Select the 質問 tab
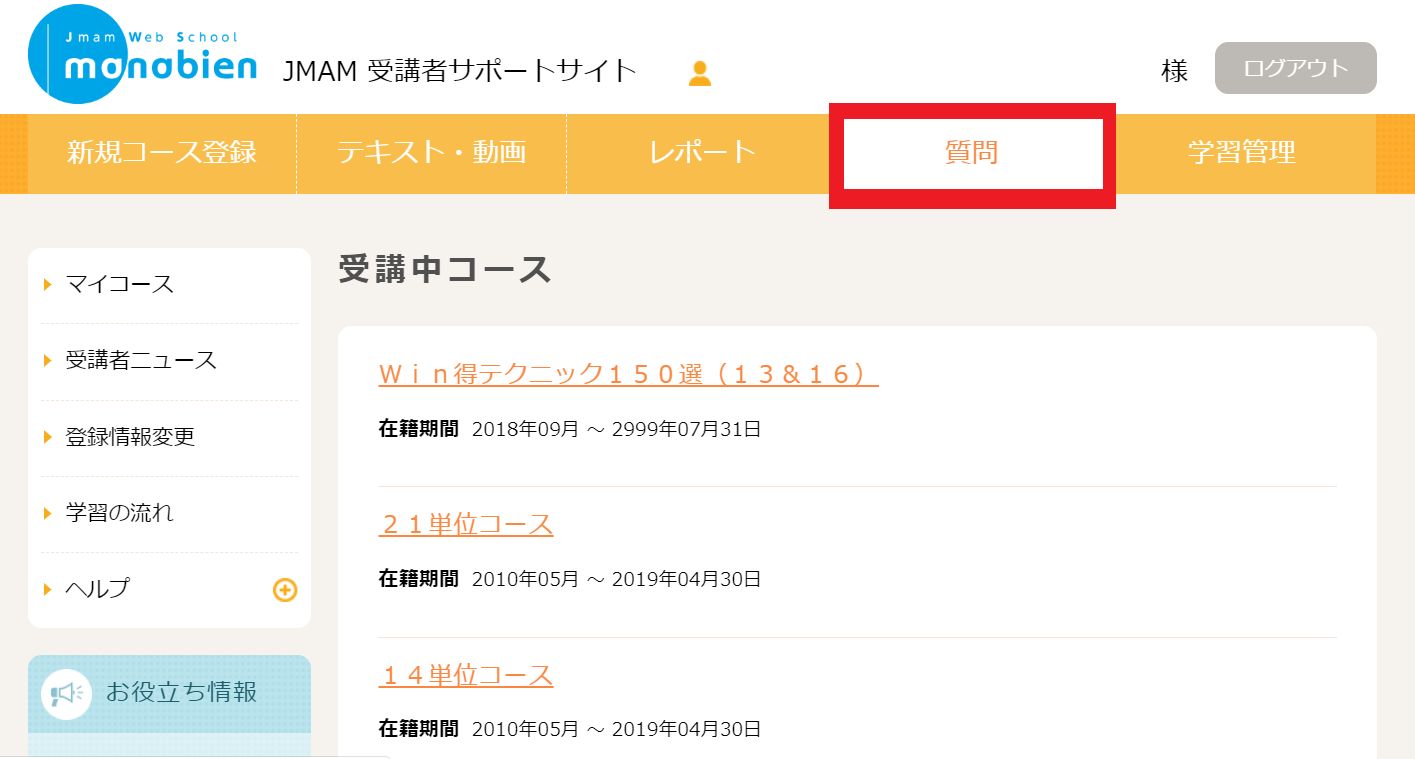The height and width of the screenshot is (759, 1415). coord(972,153)
